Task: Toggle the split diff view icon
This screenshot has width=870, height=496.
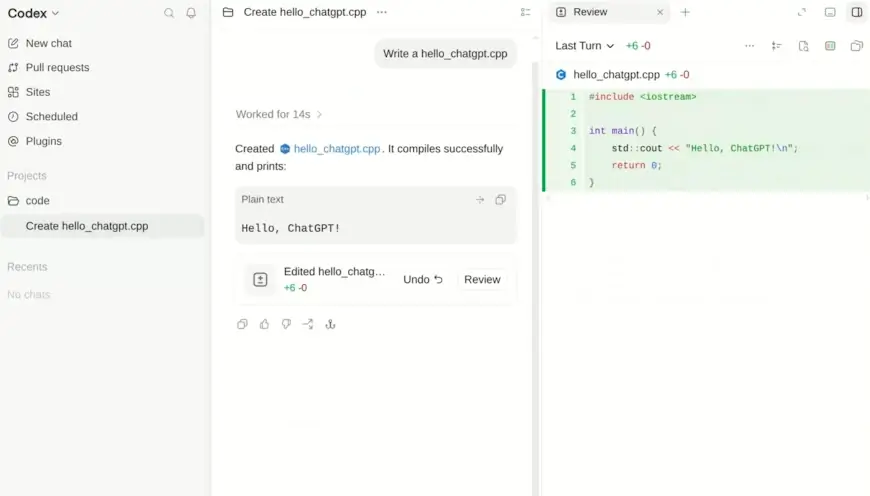Action: (830, 46)
